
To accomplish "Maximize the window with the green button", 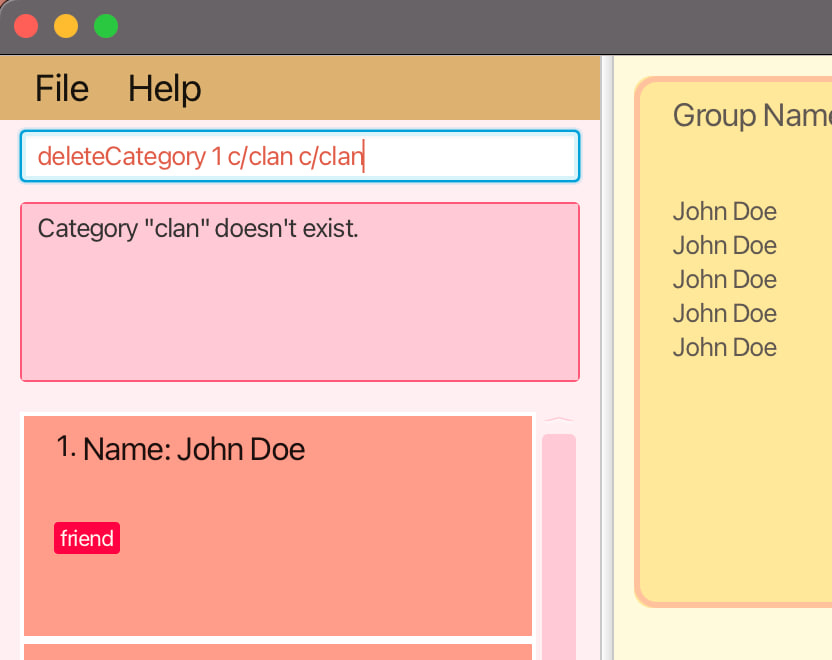I will point(106,26).
